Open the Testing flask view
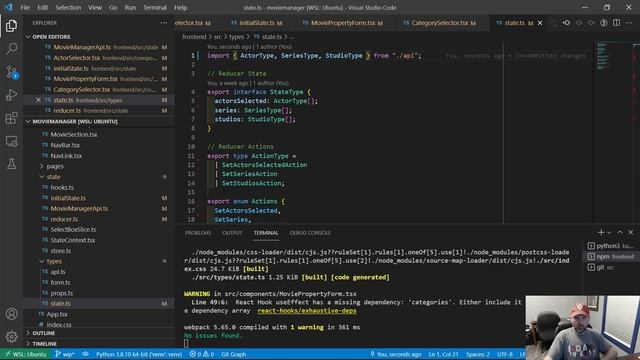 (x=11, y=164)
